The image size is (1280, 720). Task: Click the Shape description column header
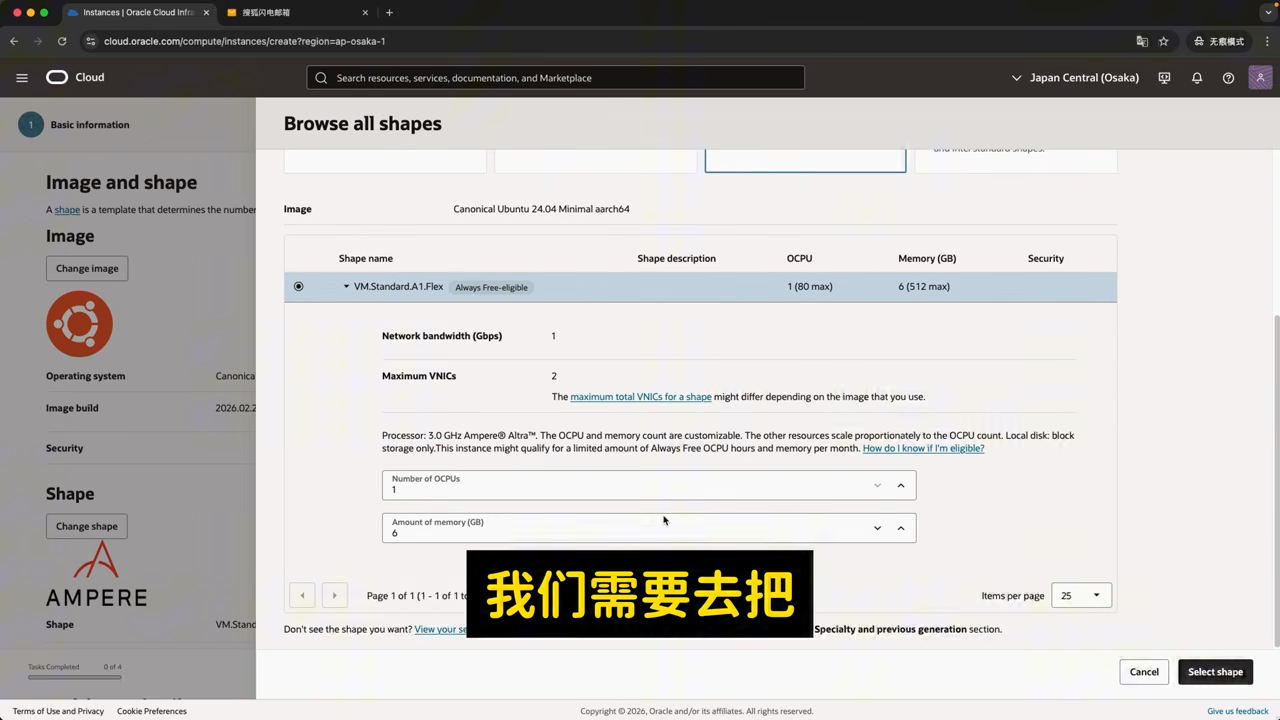[677, 258]
